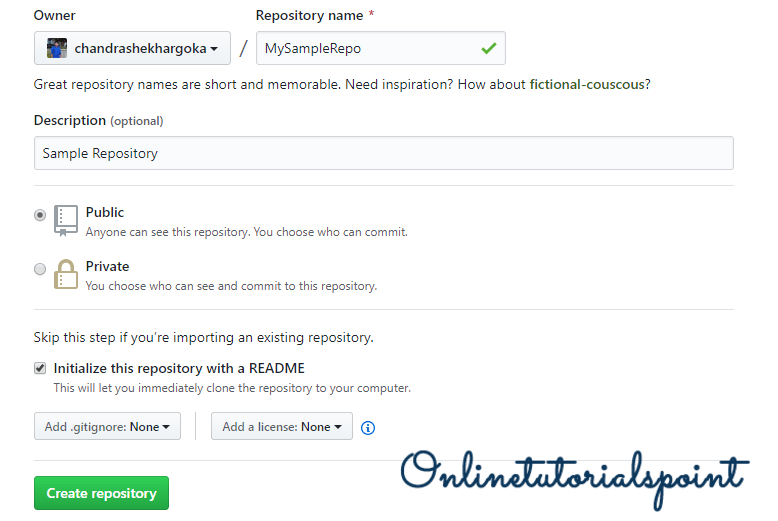Click the private repository lock icon
The height and width of the screenshot is (521, 778).
point(66,274)
